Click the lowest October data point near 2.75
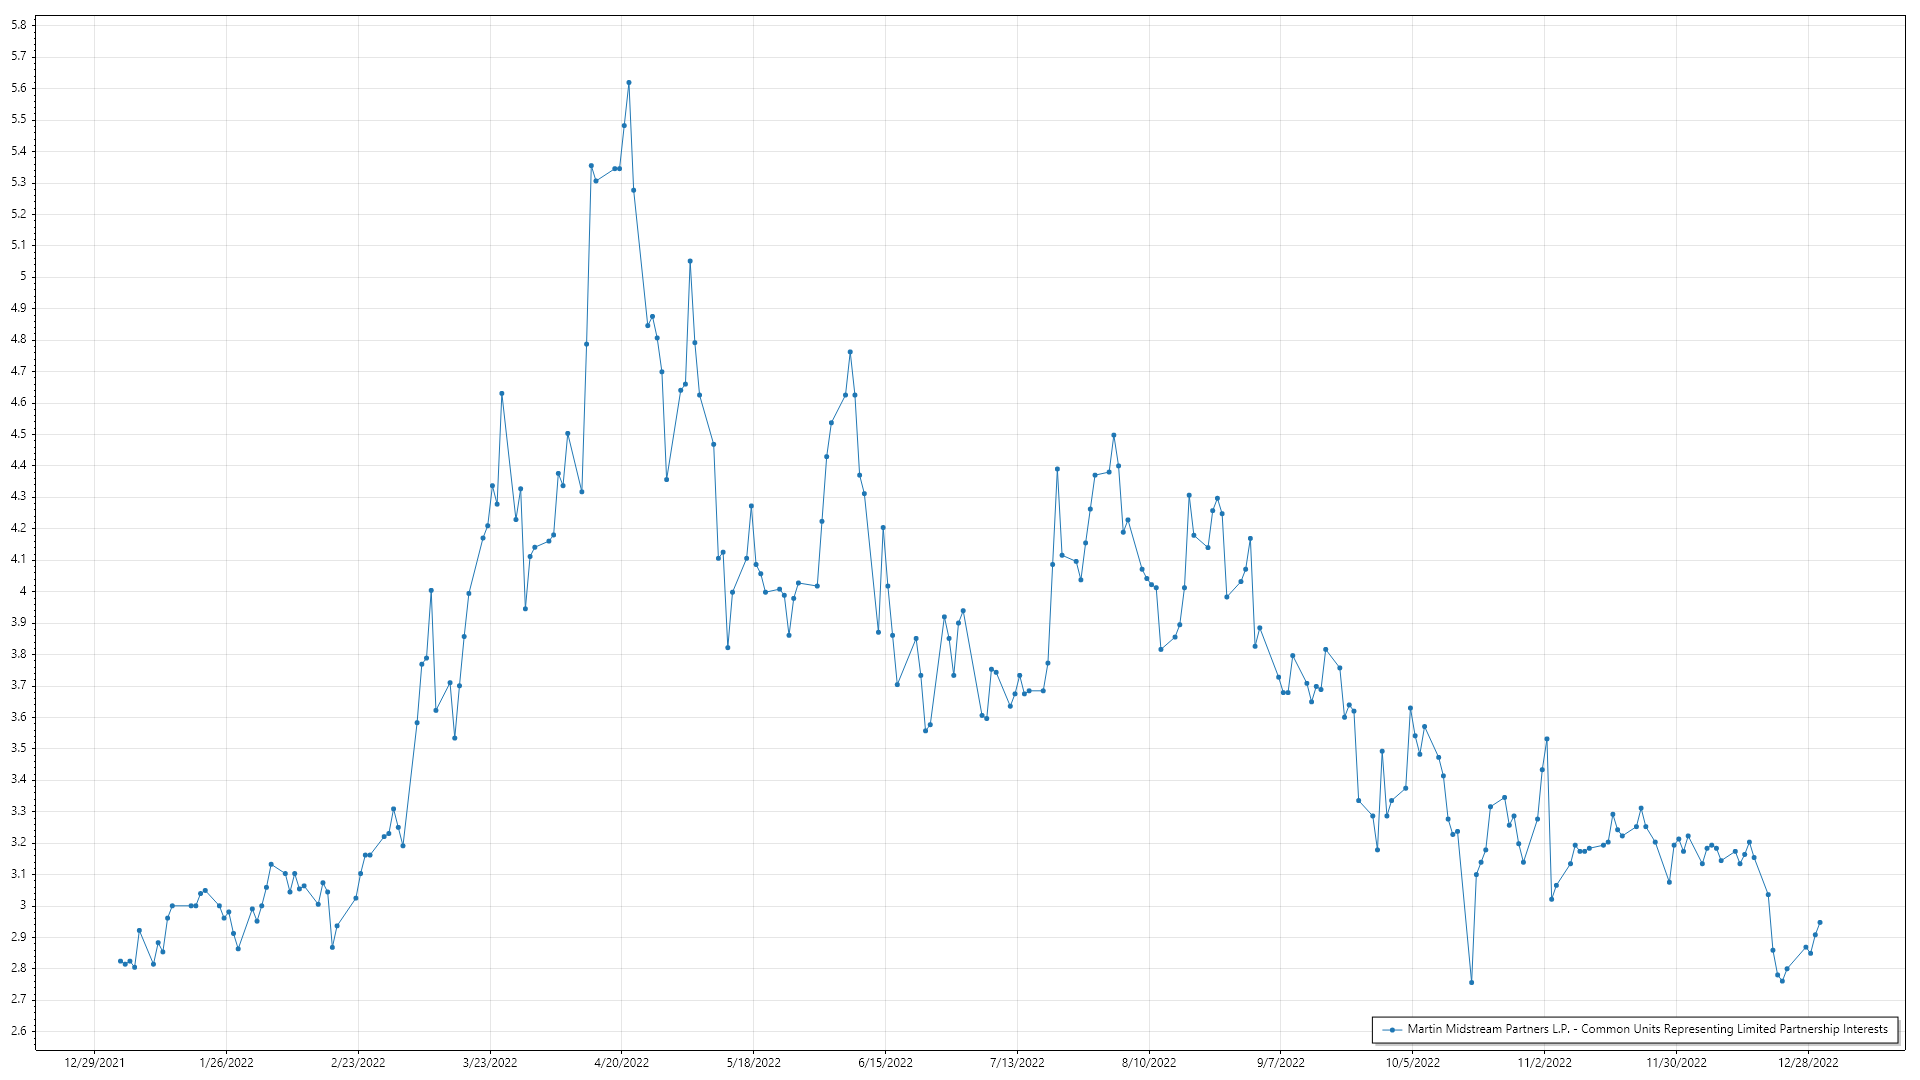Screen dimensions: 1920x1080 (x=1471, y=982)
